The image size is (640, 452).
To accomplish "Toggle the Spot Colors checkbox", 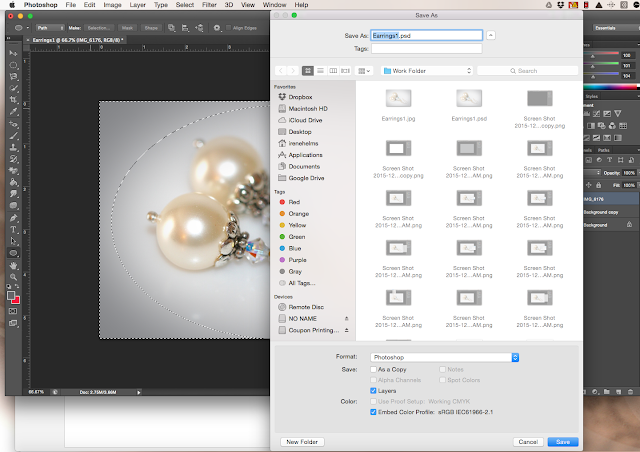I will (x=442, y=380).
